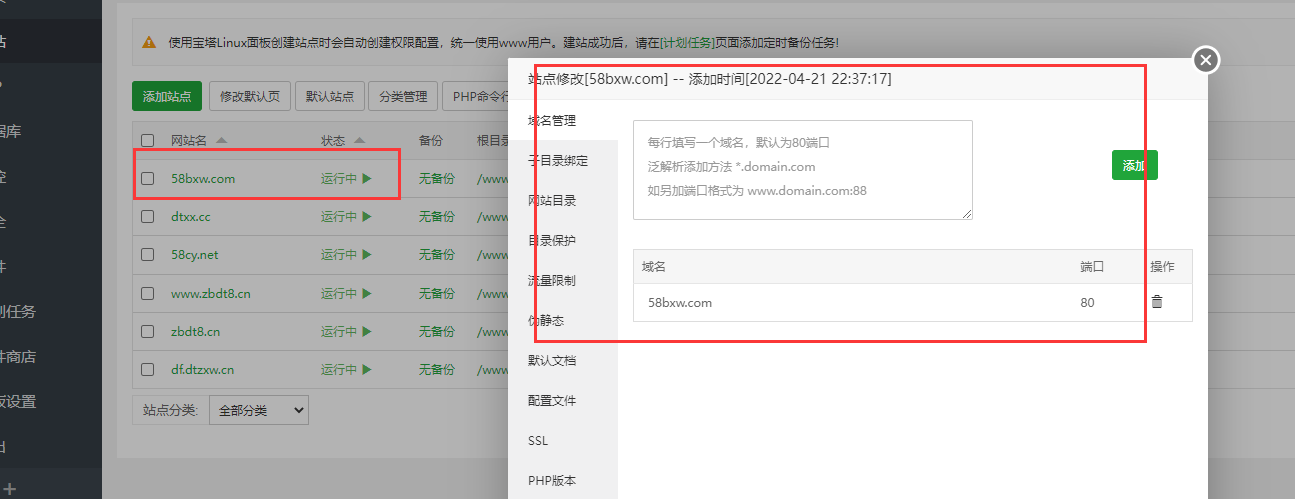Tick the select-all checkbox in table header

[x=148, y=141]
